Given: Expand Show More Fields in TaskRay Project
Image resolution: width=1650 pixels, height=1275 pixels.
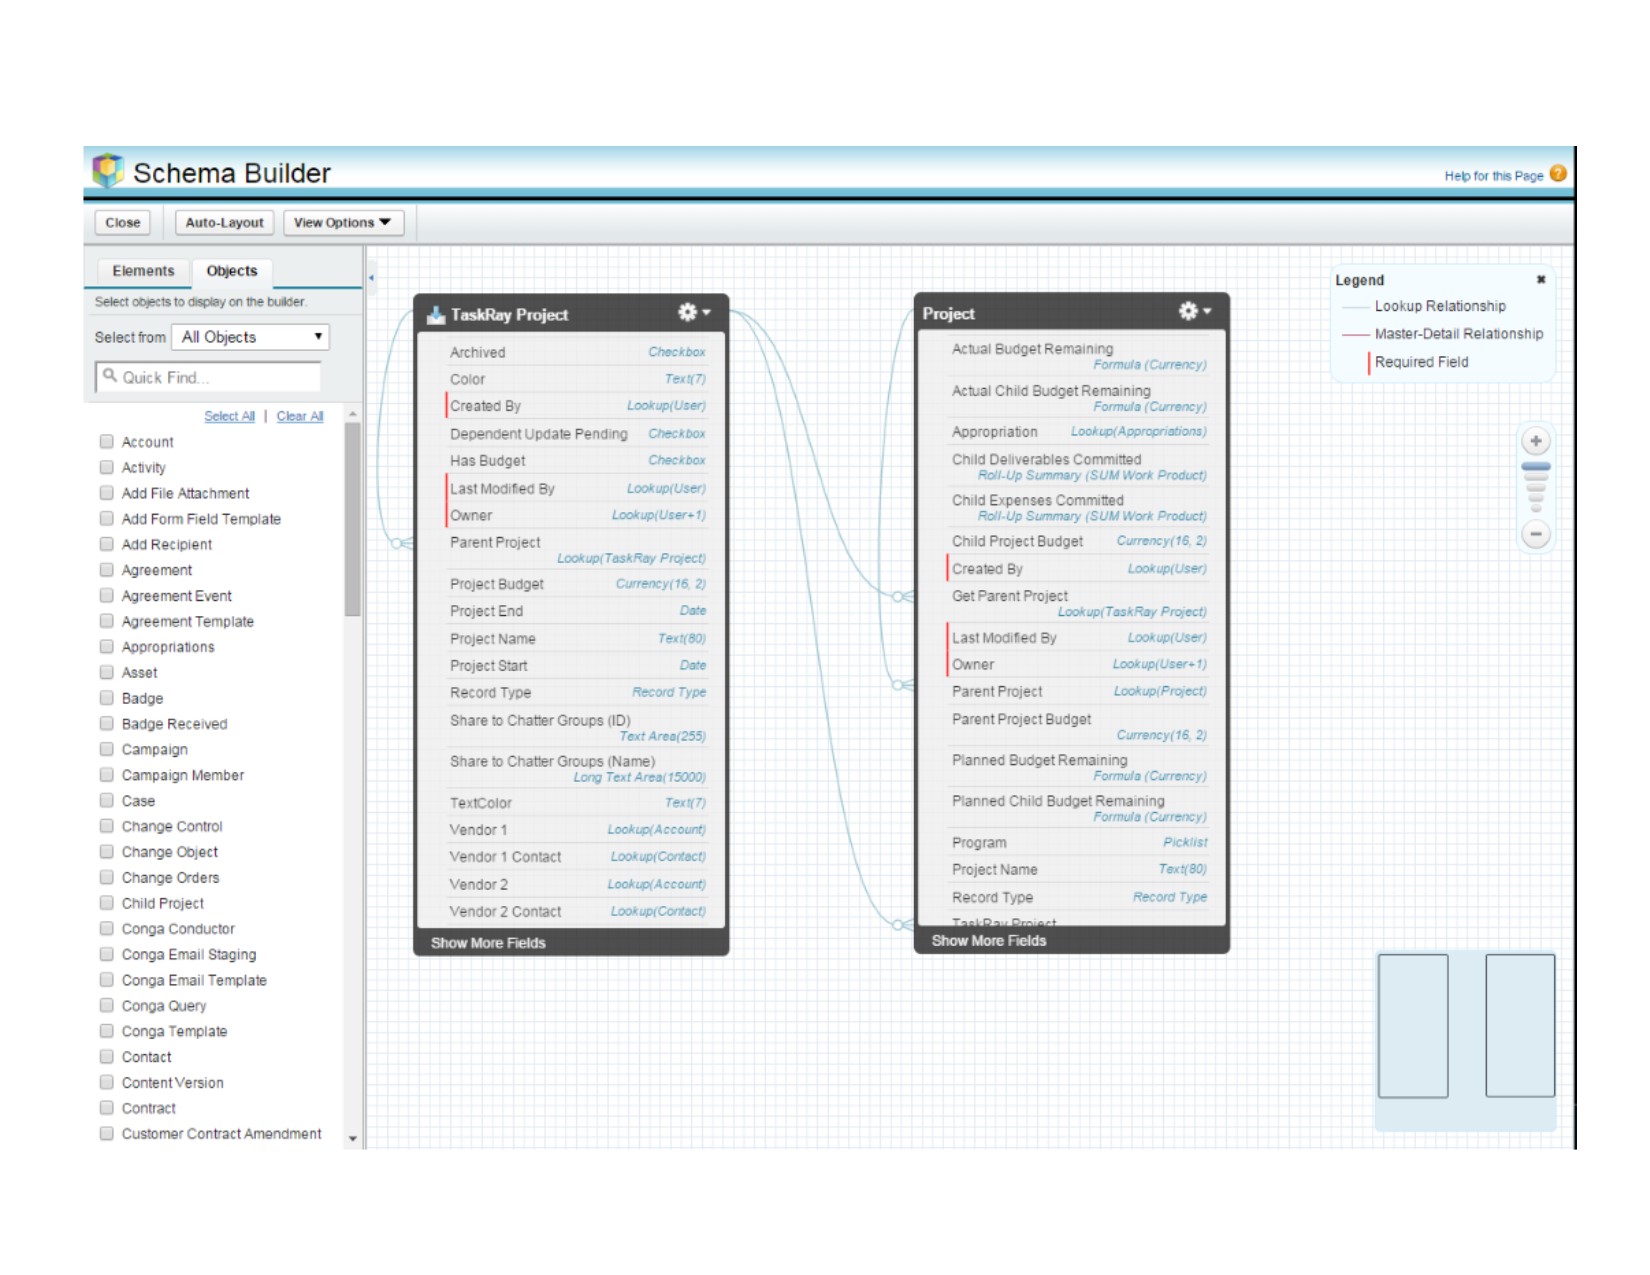Looking at the screenshot, I should 488,943.
